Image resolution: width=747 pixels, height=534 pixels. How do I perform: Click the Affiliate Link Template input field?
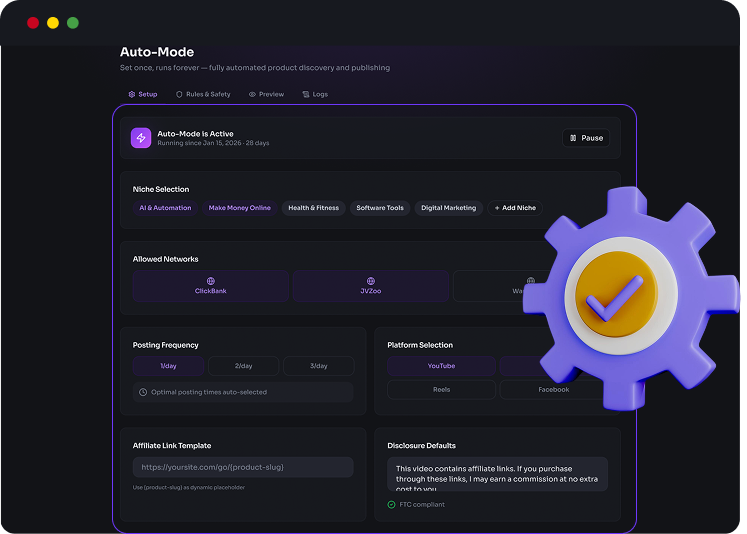[x=243, y=467]
